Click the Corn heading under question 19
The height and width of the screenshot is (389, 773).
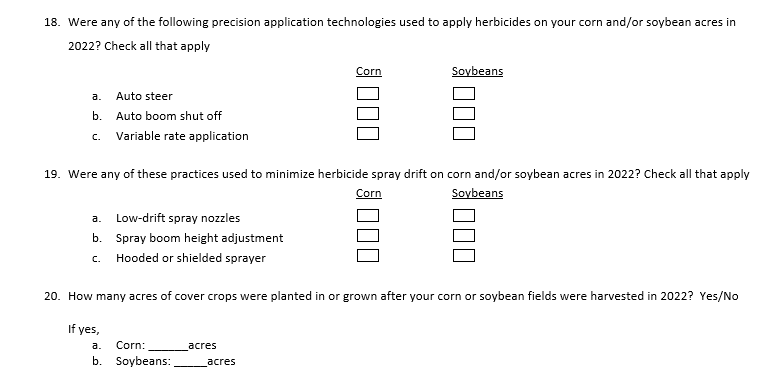pyautogui.click(x=369, y=193)
